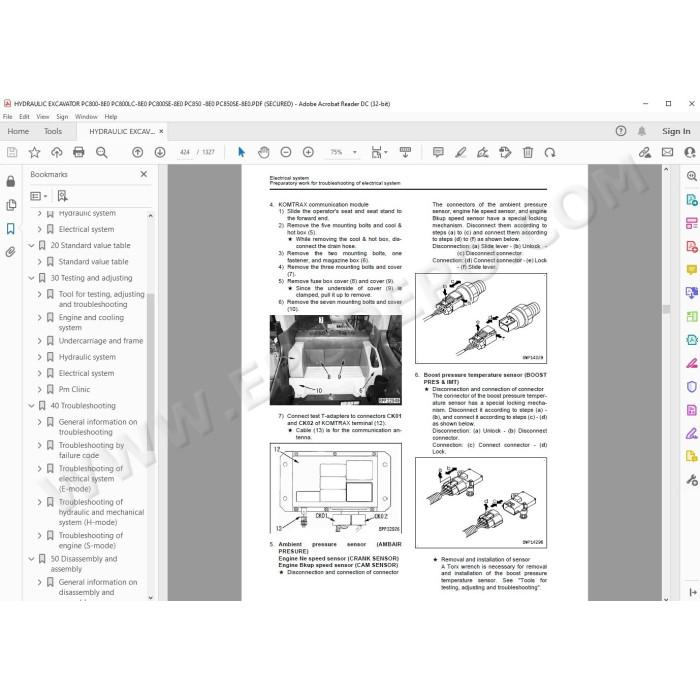Print the document with printer icon

click(79, 152)
